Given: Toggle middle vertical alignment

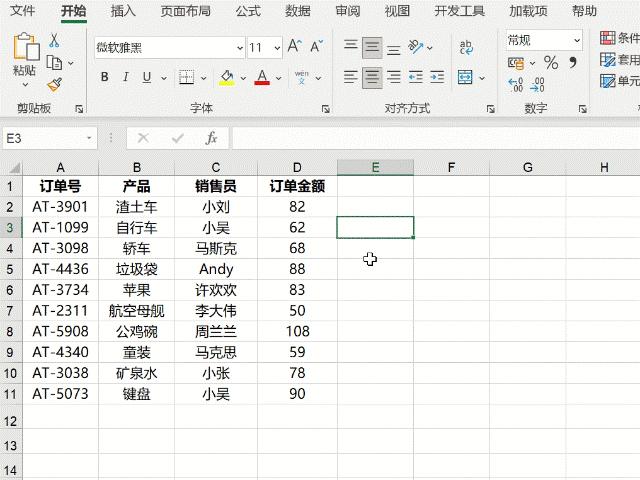Looking at the screenshot, I should point(372,47).
